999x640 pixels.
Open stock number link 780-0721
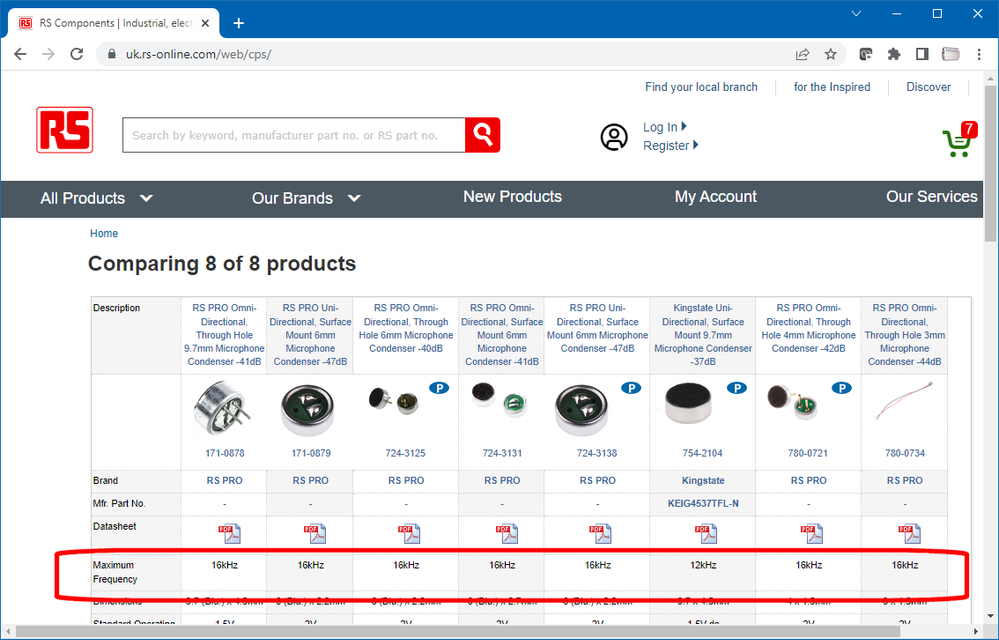pos(808,453)
